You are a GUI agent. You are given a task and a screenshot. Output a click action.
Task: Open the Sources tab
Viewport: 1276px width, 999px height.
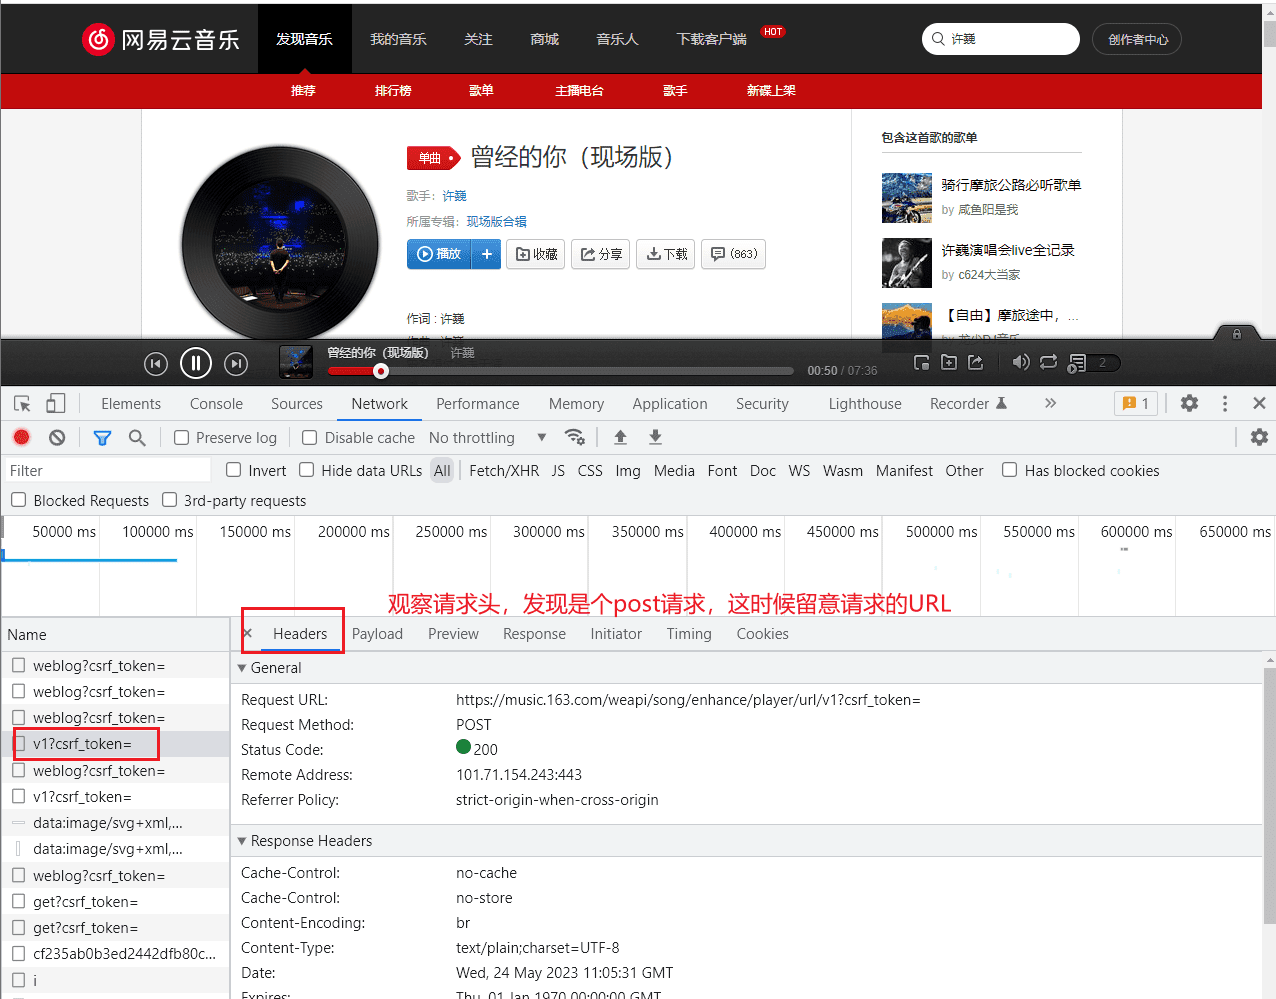297,404
